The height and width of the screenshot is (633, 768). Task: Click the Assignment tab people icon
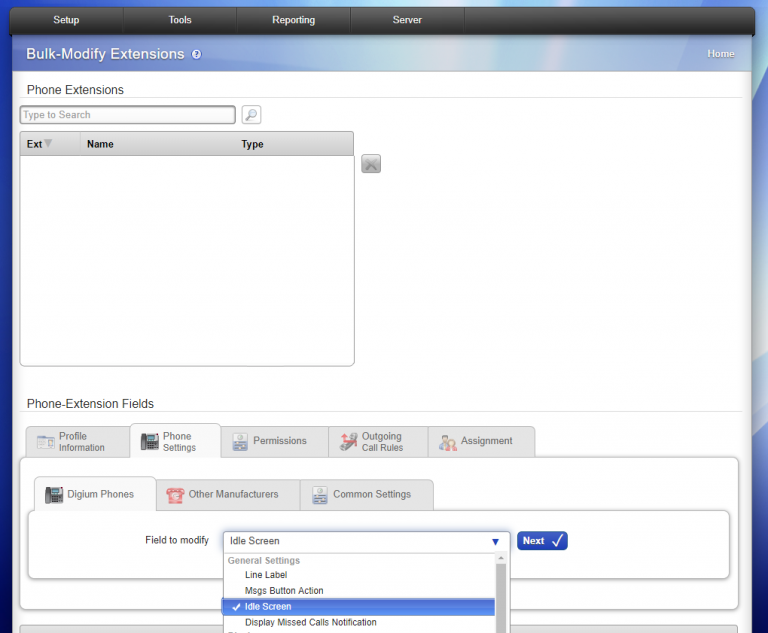pyautogui.click(x=448, y=442)
